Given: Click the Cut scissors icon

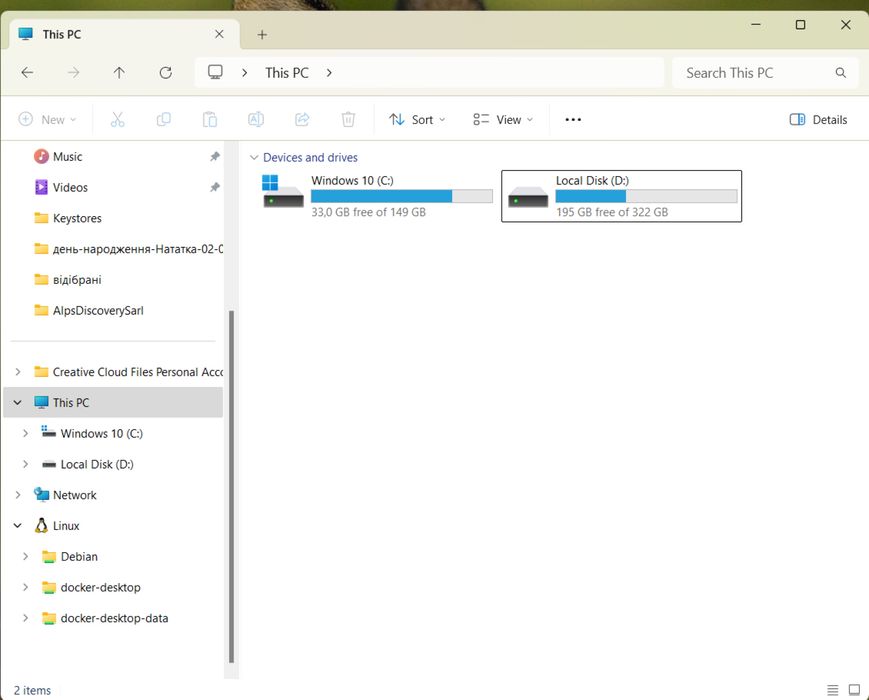Looking at the screenshot, I should click(x=117, y=119).
